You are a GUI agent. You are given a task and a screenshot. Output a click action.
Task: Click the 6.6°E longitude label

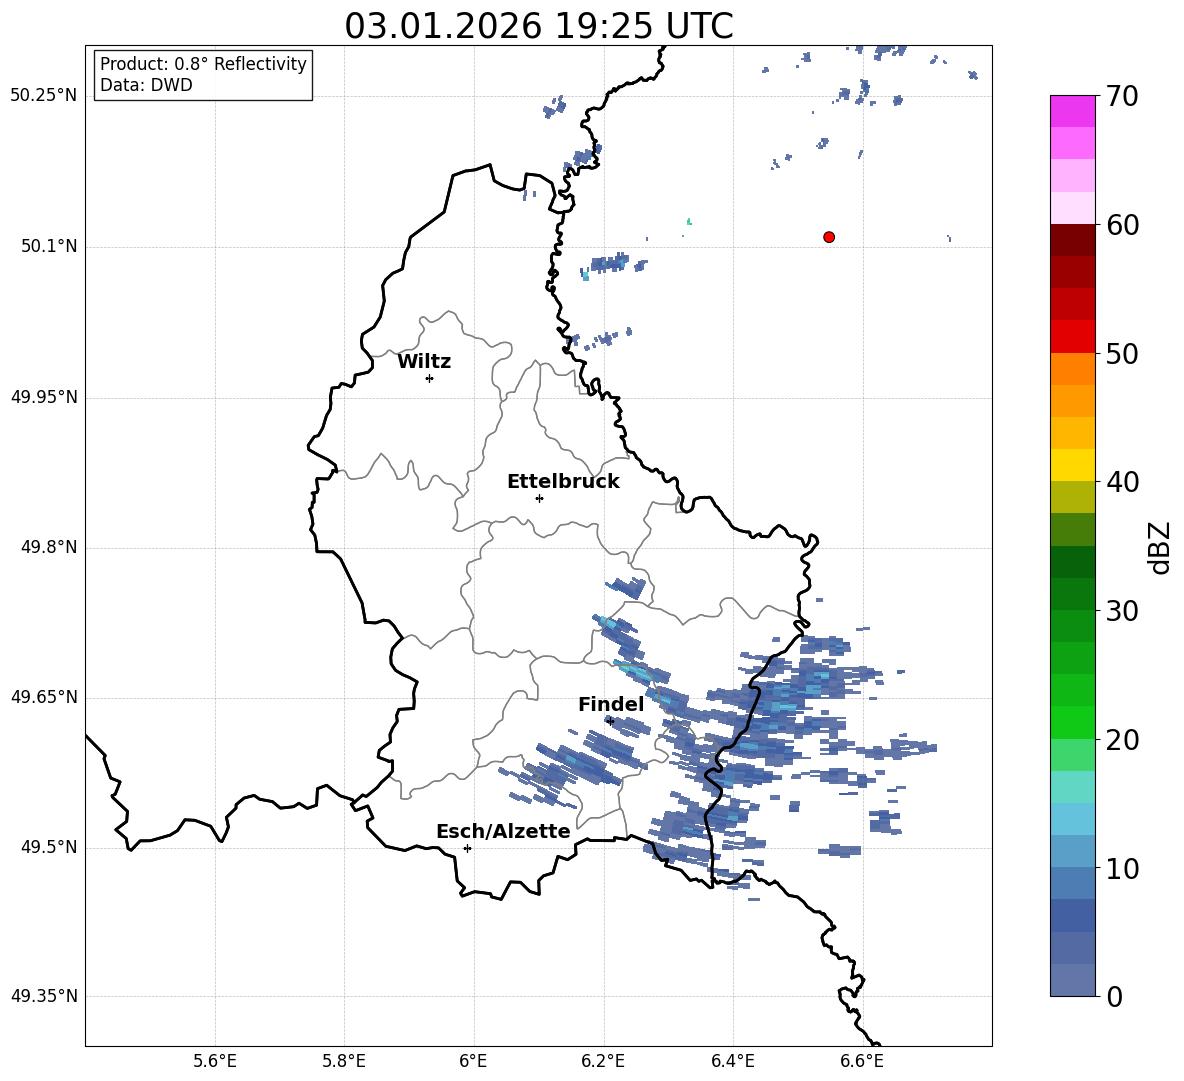862,1061
